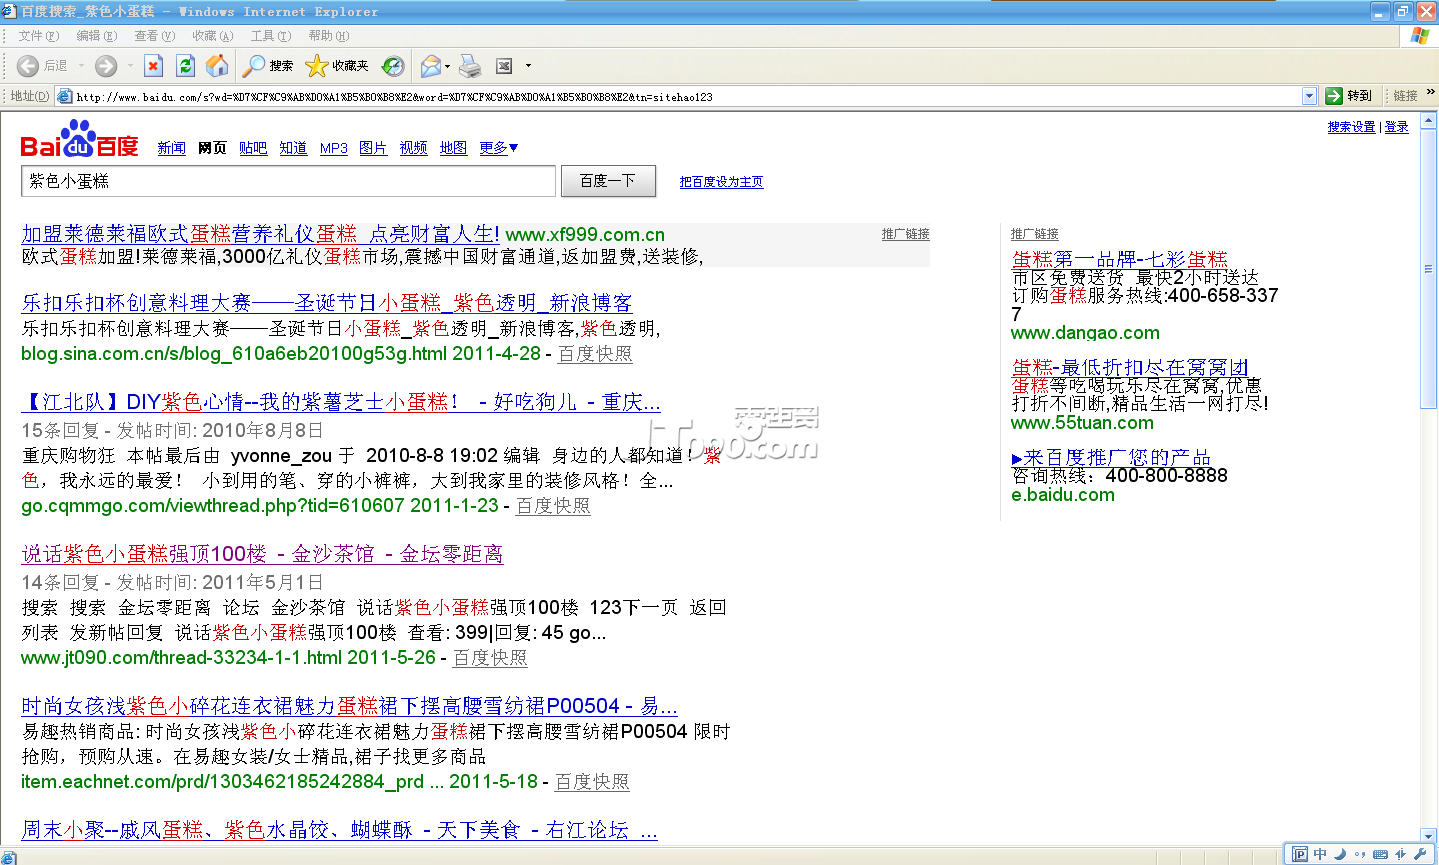This screenshot has height=865, width=1439.
Task: Click 把百度设为主页 link
Action: click(x=721, y=182)
